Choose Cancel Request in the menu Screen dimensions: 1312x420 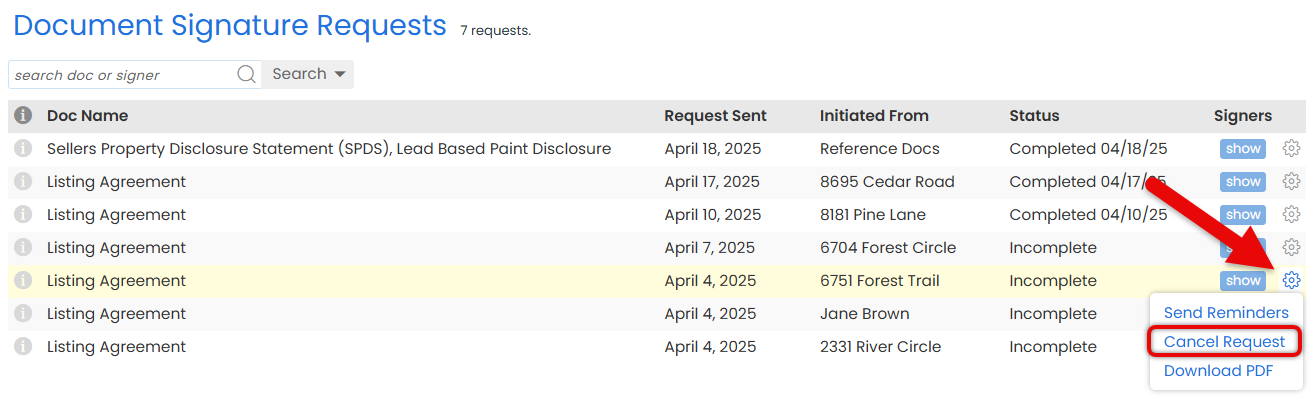[x=1224, y=342]
